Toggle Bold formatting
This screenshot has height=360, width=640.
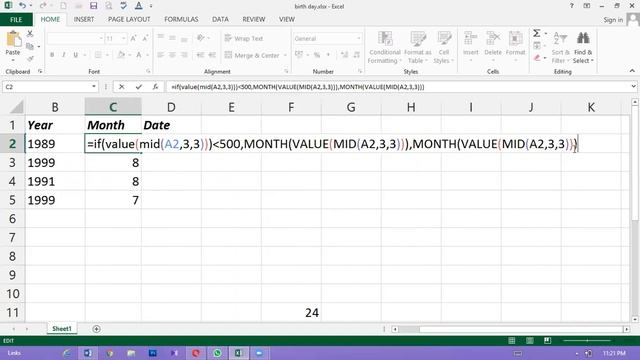52,55
